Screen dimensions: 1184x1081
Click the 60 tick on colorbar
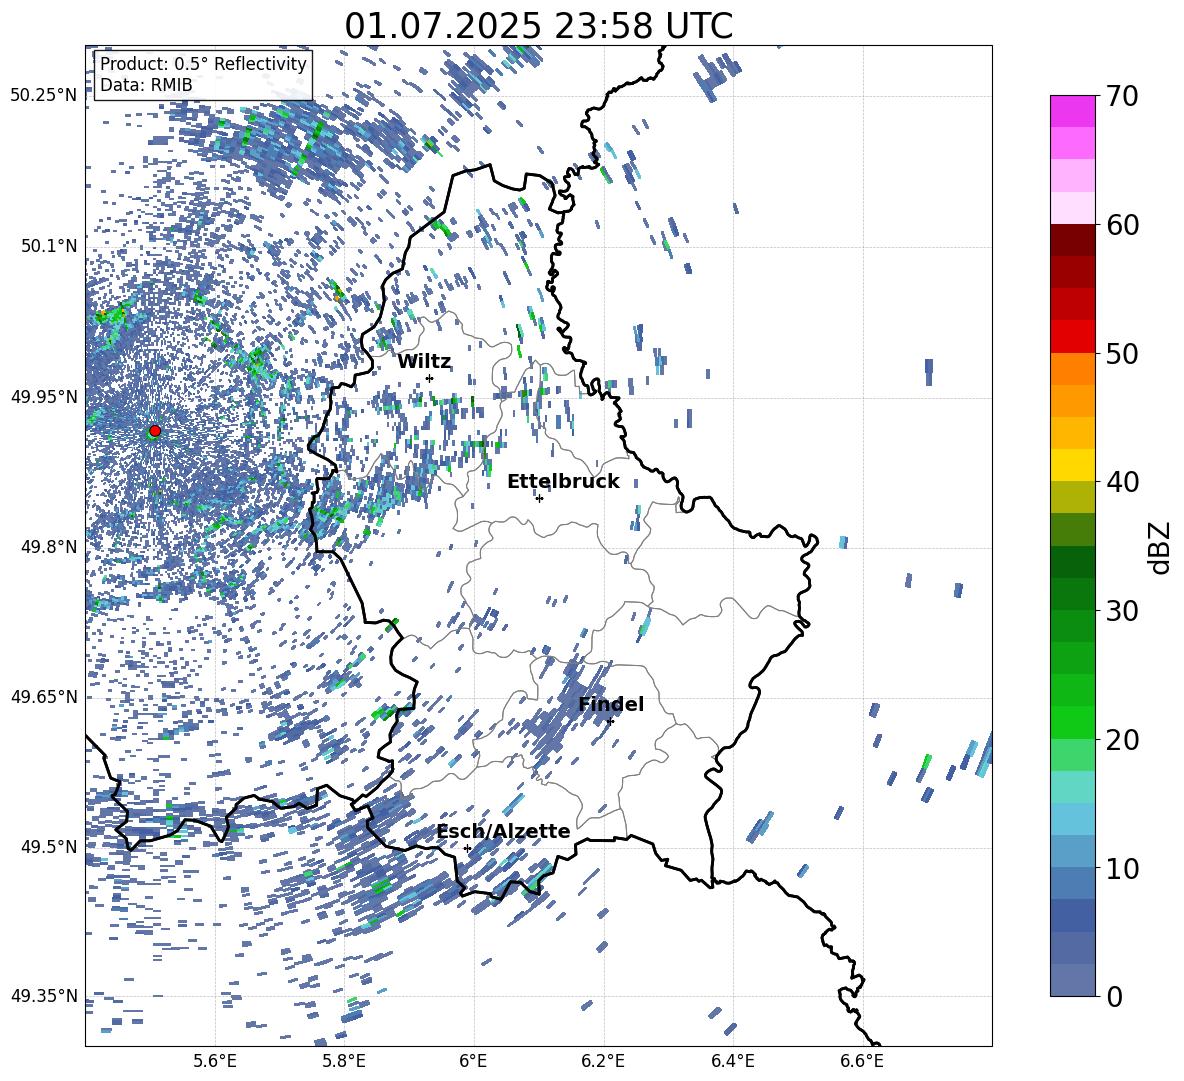coord(1122,225)
